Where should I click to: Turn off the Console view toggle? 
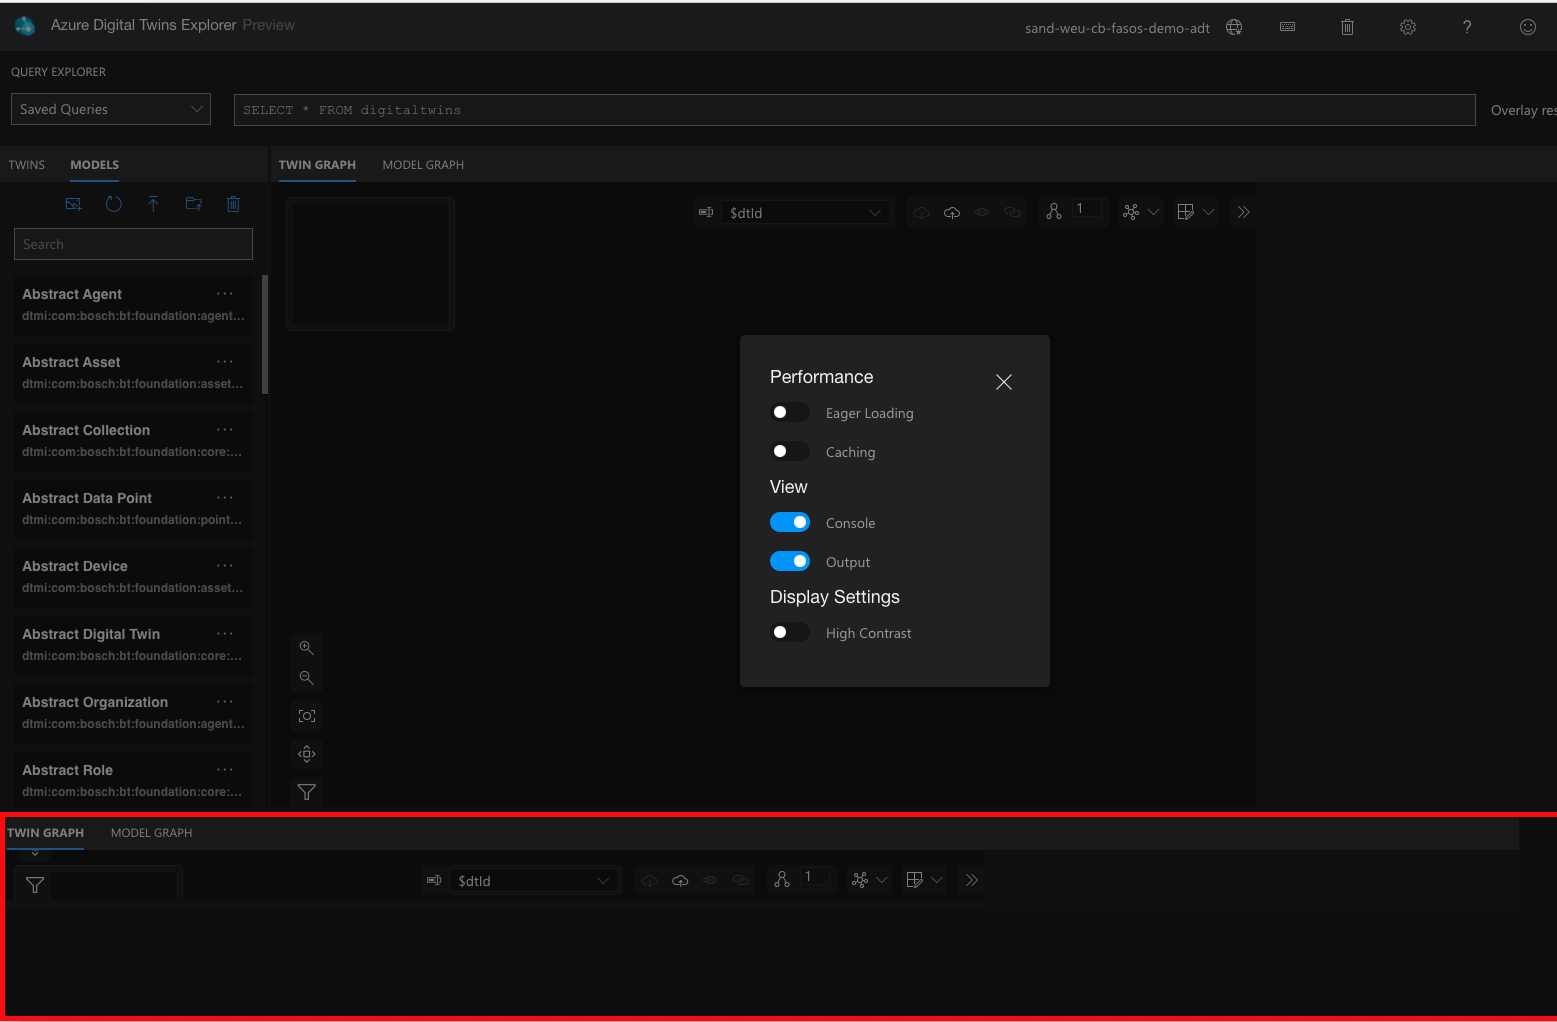tap(790, 522)
